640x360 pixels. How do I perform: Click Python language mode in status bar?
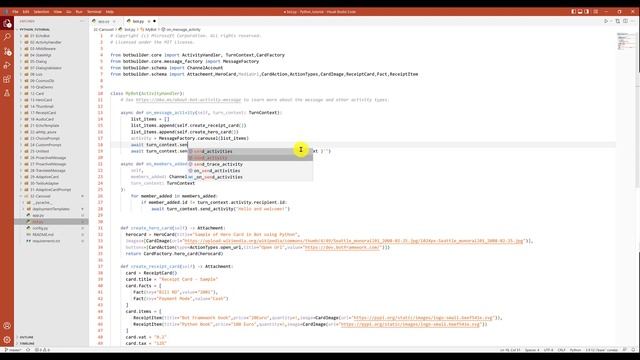point(575,350)
